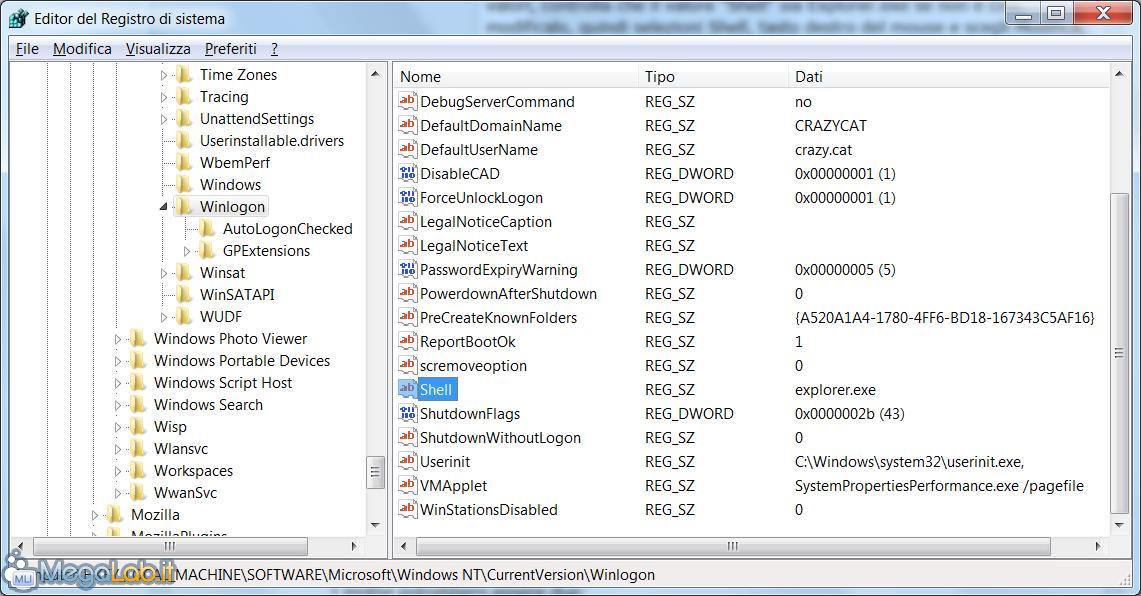Open the ? help menu
The image size is (1141, 596).
pyautogui.click(x=274, y=49)
